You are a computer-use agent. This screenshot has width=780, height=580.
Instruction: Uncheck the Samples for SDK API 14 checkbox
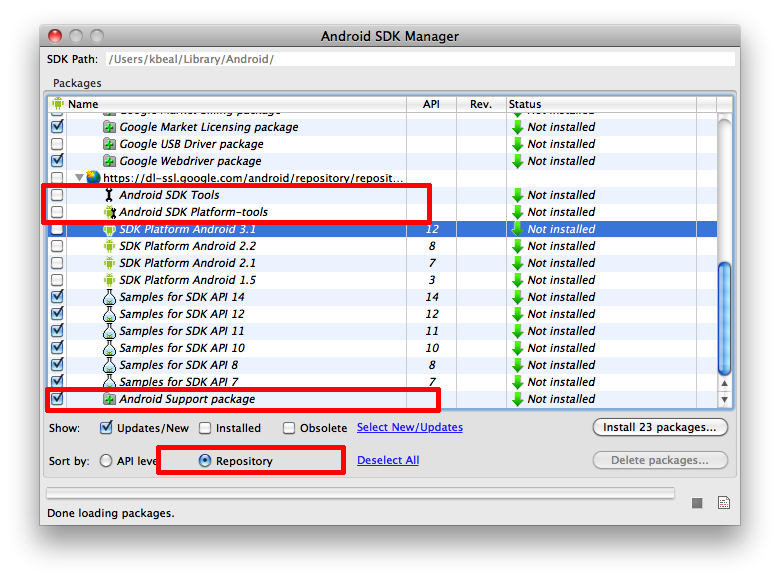point(57,296)
